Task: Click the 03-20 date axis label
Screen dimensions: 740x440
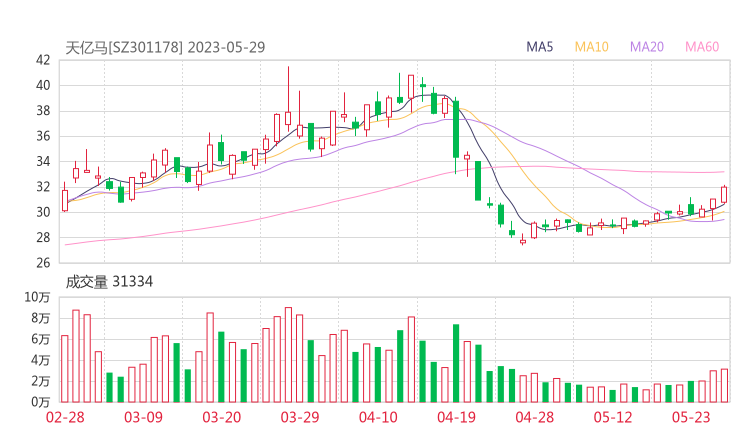Action: [x=222, y=417]
